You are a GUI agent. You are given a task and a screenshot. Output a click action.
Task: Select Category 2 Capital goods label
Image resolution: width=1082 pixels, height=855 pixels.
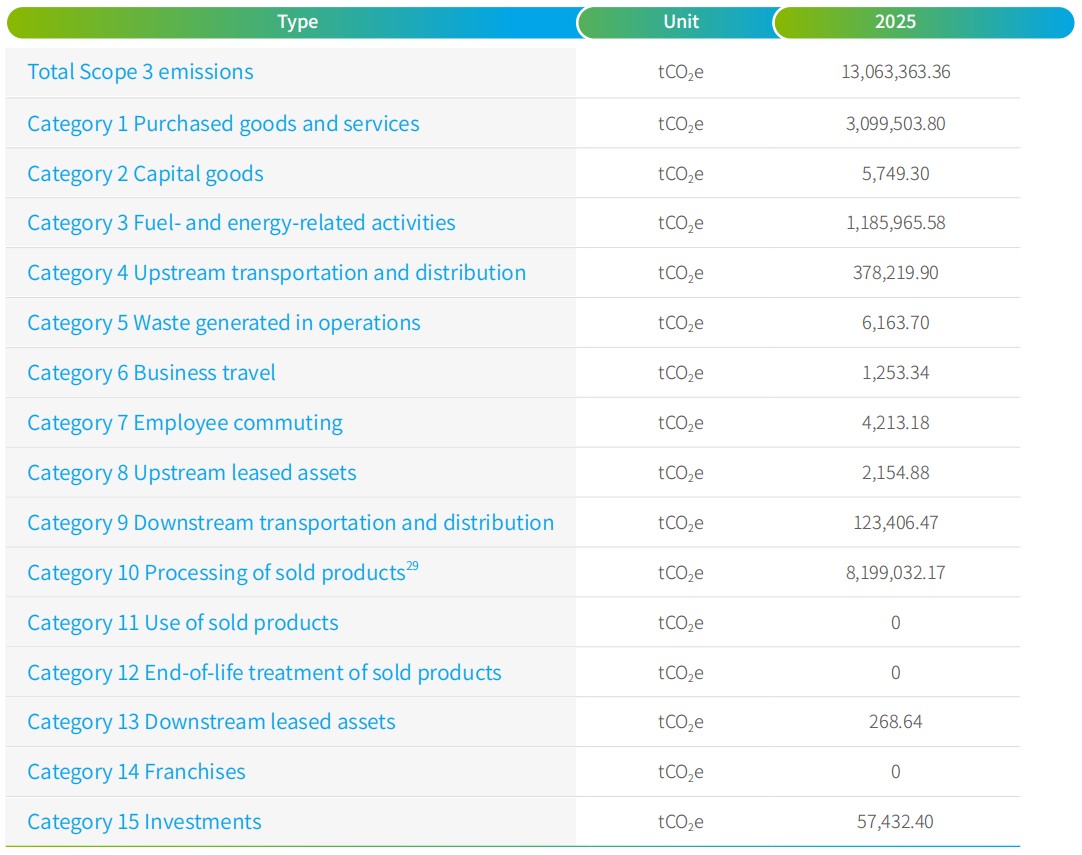pyautogui.click(x=145, y=175)
